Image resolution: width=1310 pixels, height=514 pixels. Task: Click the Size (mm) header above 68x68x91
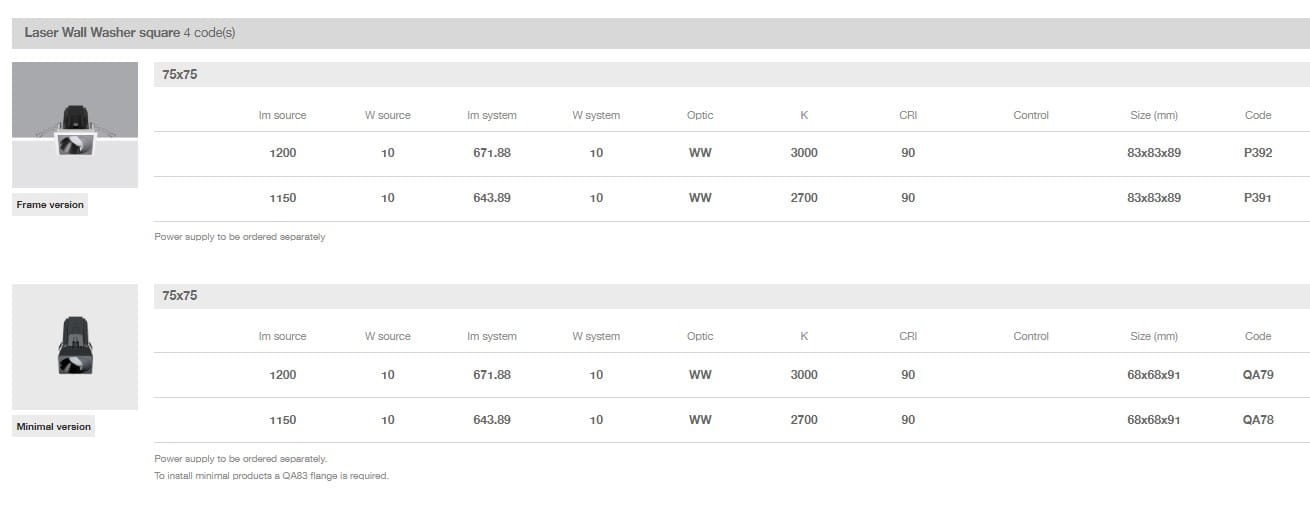[x=1153, y=336]
